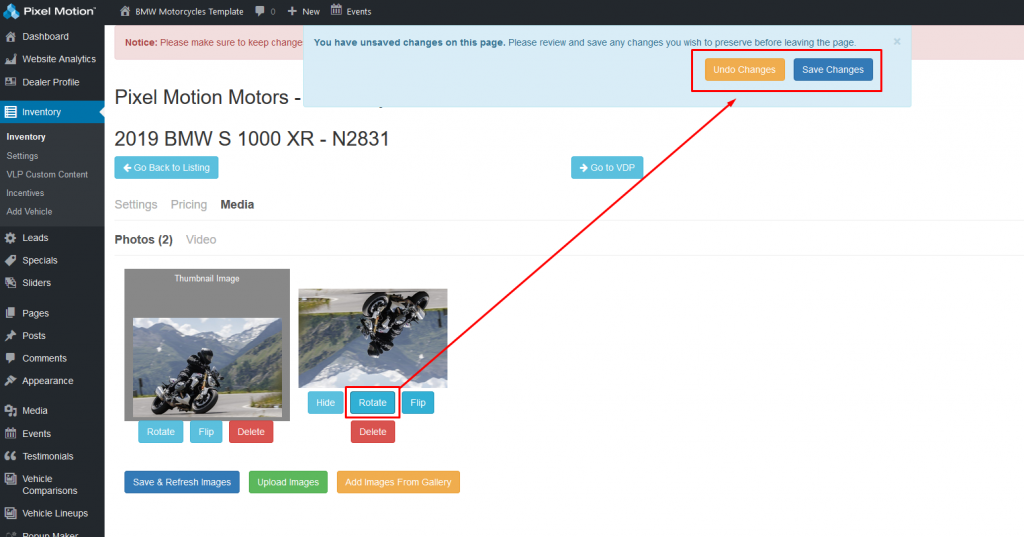Screen dimensions: 1024x537
Task: Click the Media sidebar icon
Action: pos(10,411)
